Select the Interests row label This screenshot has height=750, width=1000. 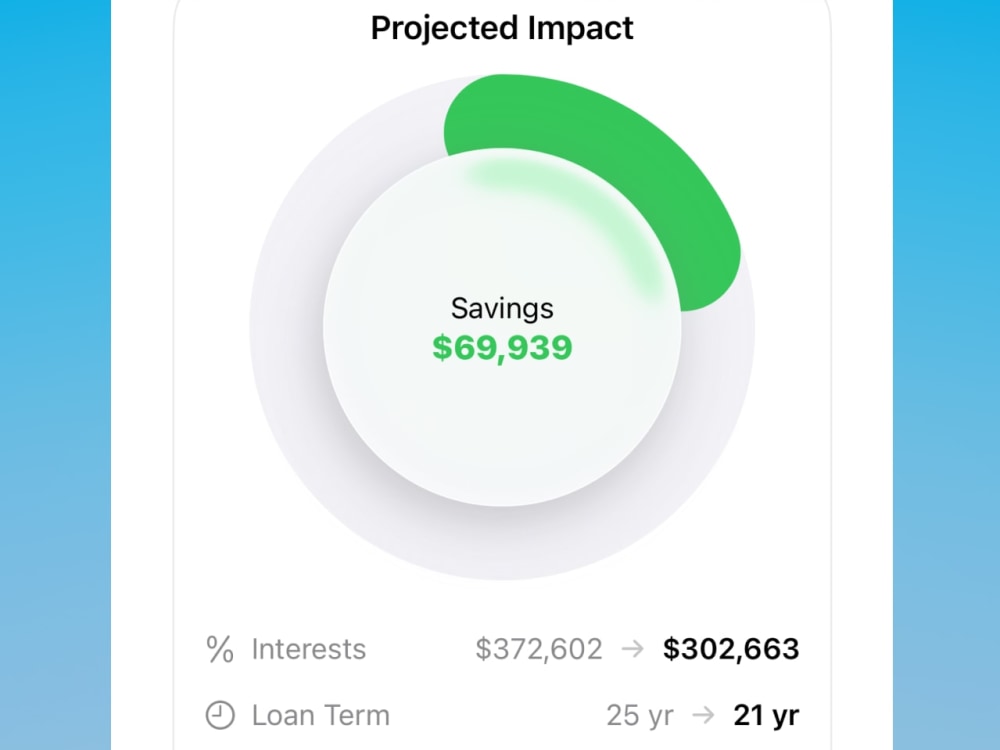click(309, 649)
